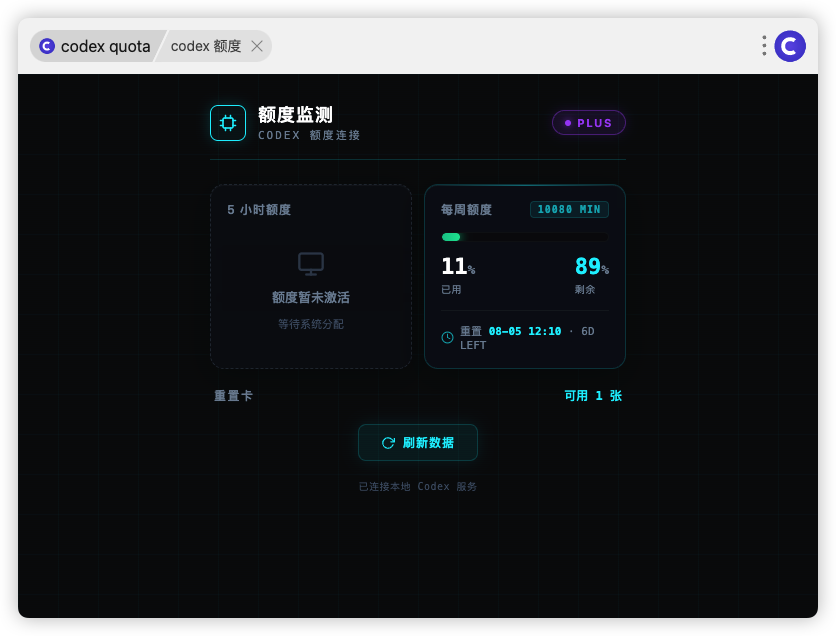Click the 刷新数据 button
836x636 pixels.
click(417, 442)
